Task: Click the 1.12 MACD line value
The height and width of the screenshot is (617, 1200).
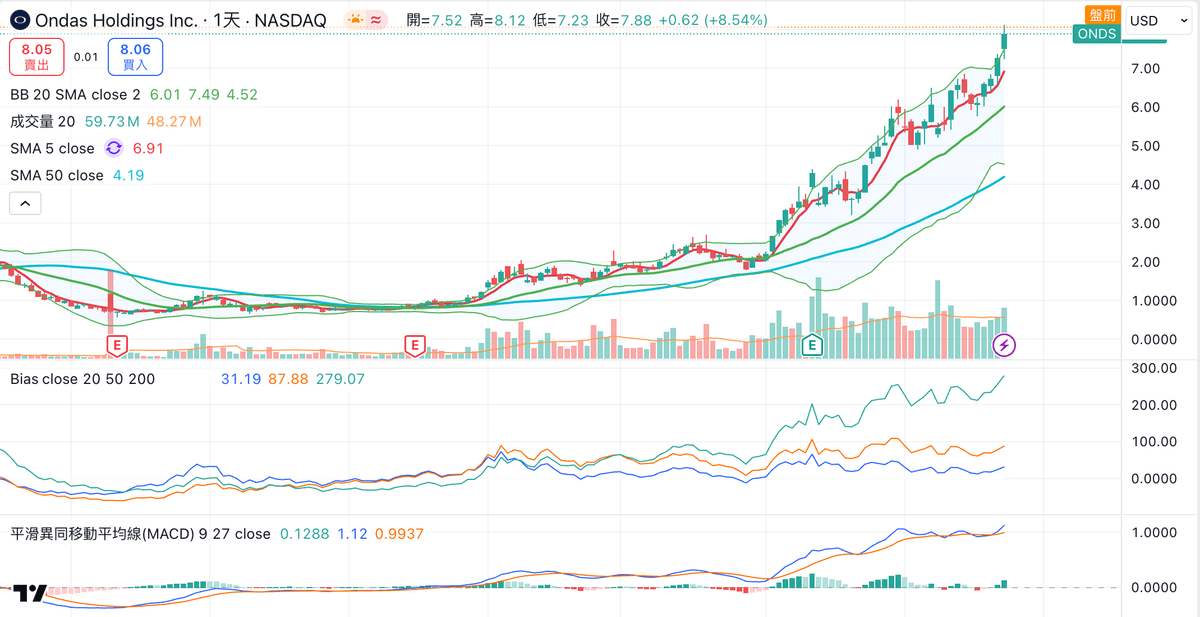Action: click(x=352, y=534)
